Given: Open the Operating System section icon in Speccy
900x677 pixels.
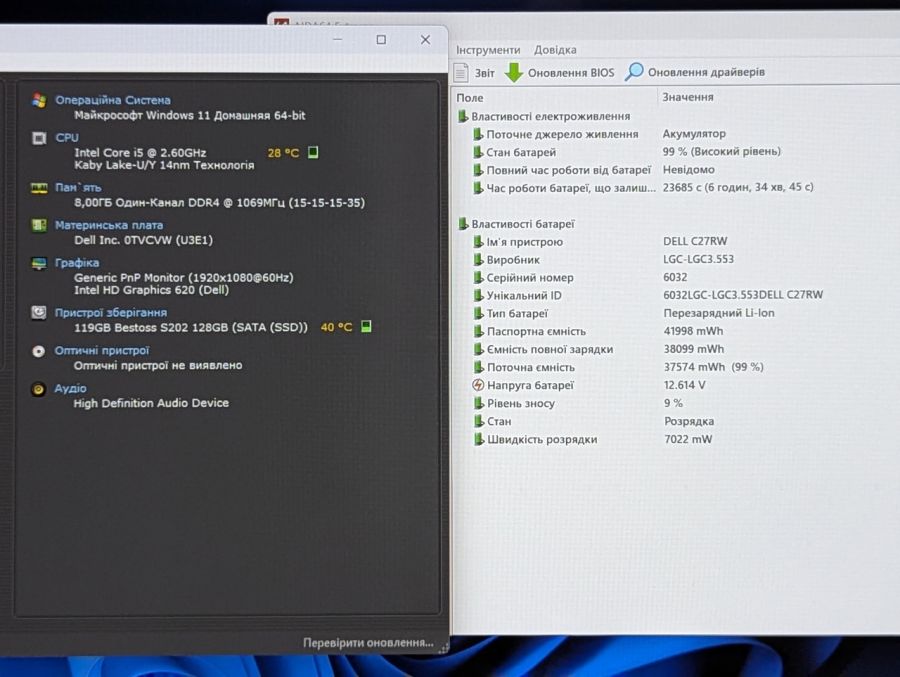Looking at the screenshot, I should 39,100.
